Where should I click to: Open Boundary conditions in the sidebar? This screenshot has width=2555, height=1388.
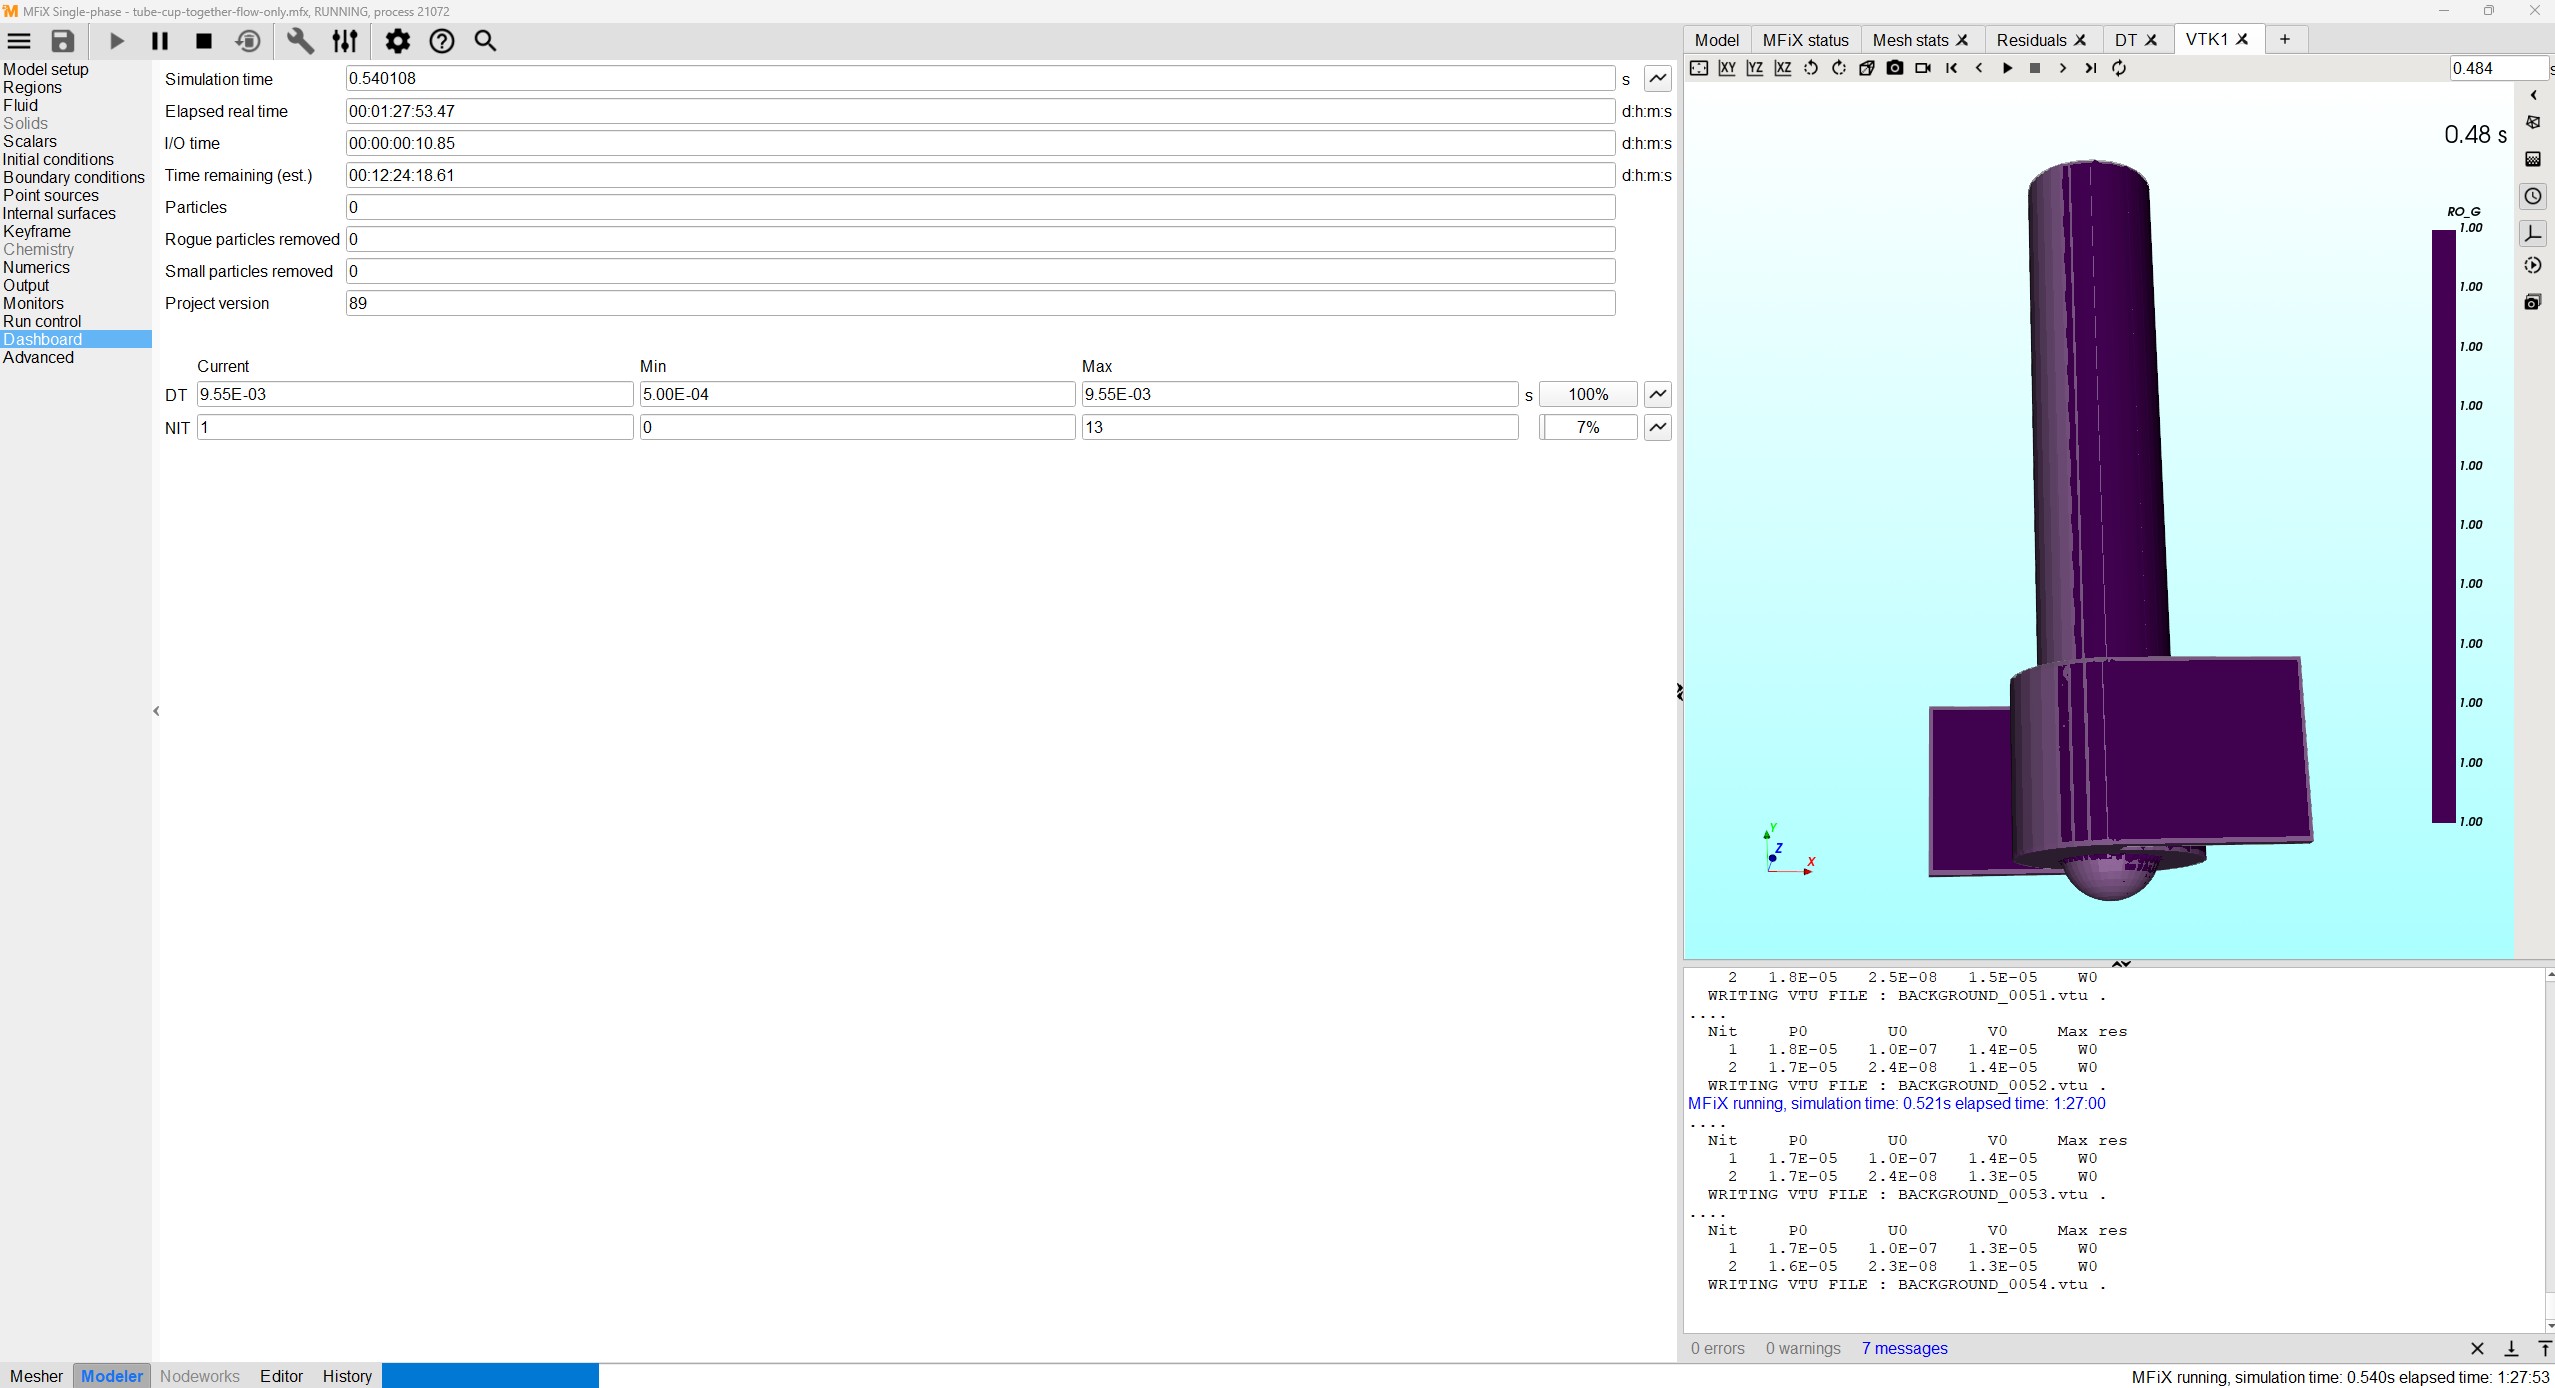(74, 177)
